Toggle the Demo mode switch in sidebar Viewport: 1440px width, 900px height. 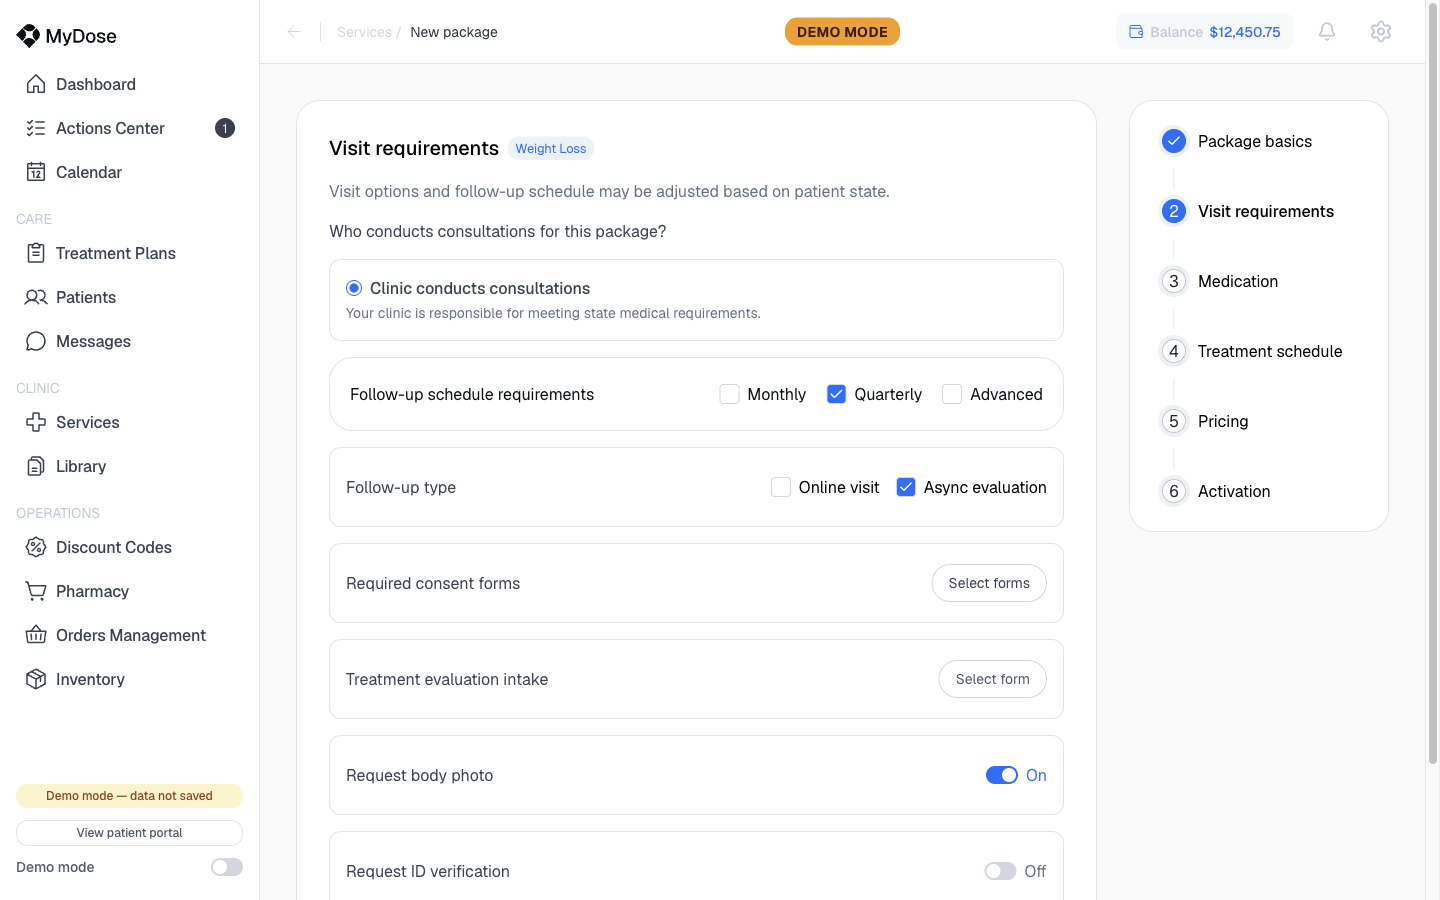pos(227,867)
